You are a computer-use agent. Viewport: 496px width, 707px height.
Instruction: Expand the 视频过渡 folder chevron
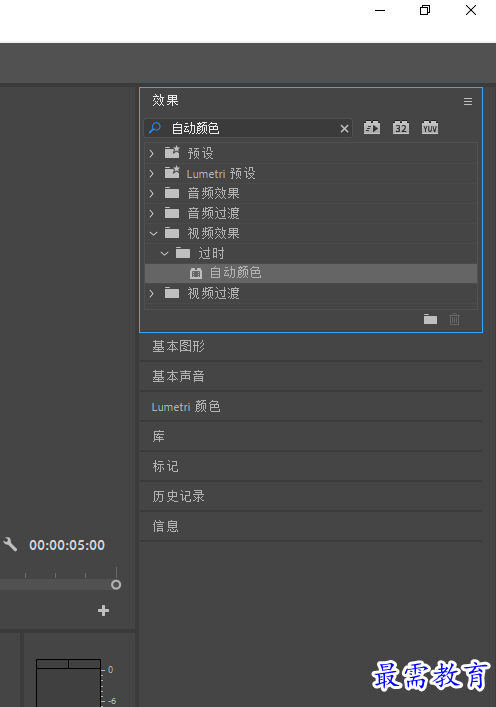tap(152, 294)
